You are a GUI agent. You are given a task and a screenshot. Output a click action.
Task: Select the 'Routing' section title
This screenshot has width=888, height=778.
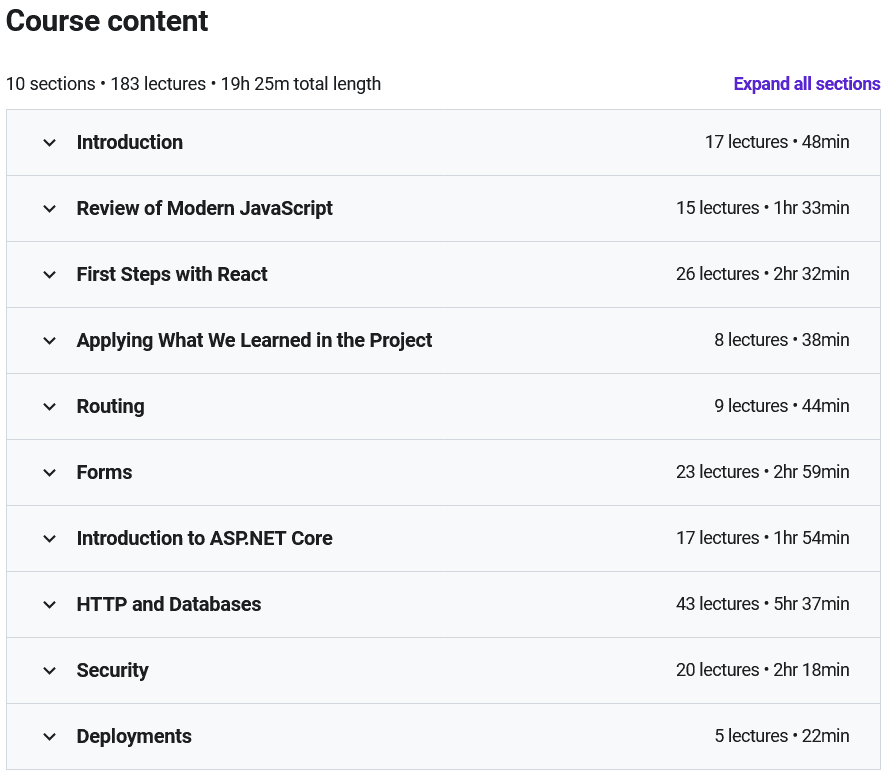coord(110,407)
